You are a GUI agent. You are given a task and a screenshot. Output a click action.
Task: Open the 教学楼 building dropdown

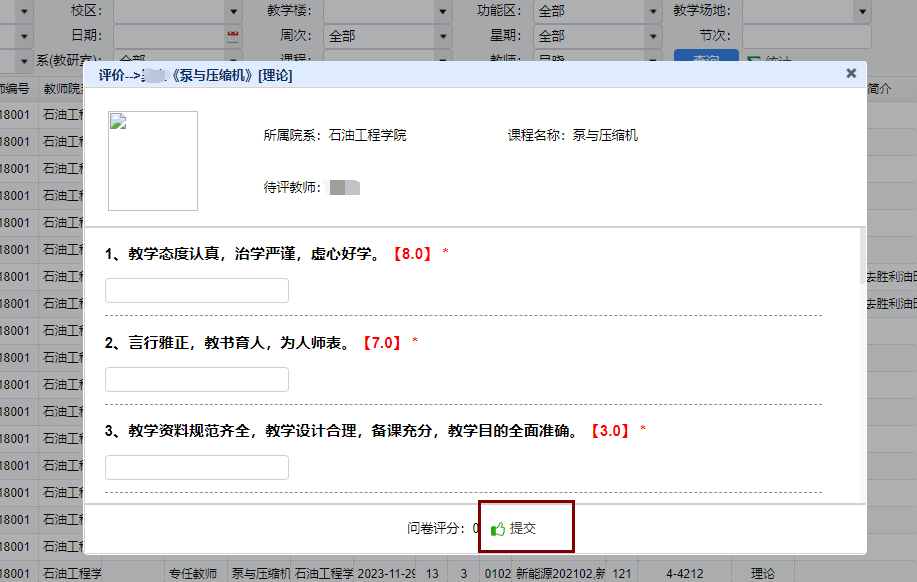point(443,12)
